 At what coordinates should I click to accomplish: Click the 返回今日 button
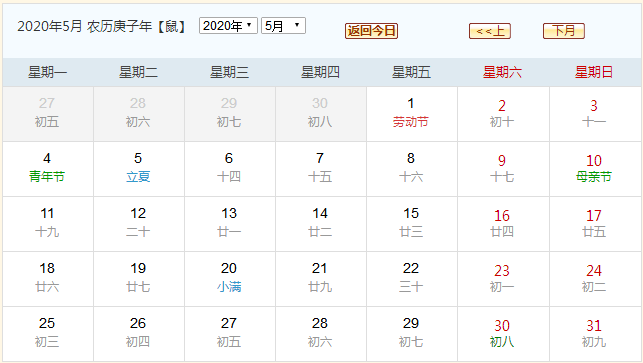coord(371,31)
